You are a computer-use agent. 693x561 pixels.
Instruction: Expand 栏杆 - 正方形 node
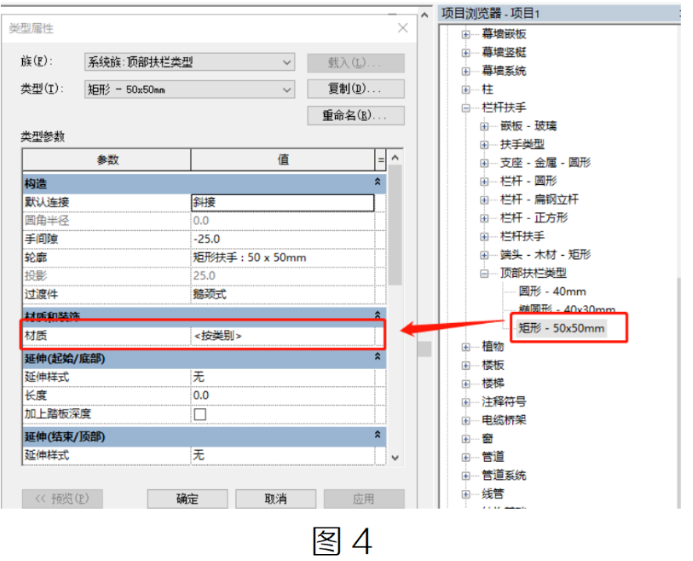[484, 218]
